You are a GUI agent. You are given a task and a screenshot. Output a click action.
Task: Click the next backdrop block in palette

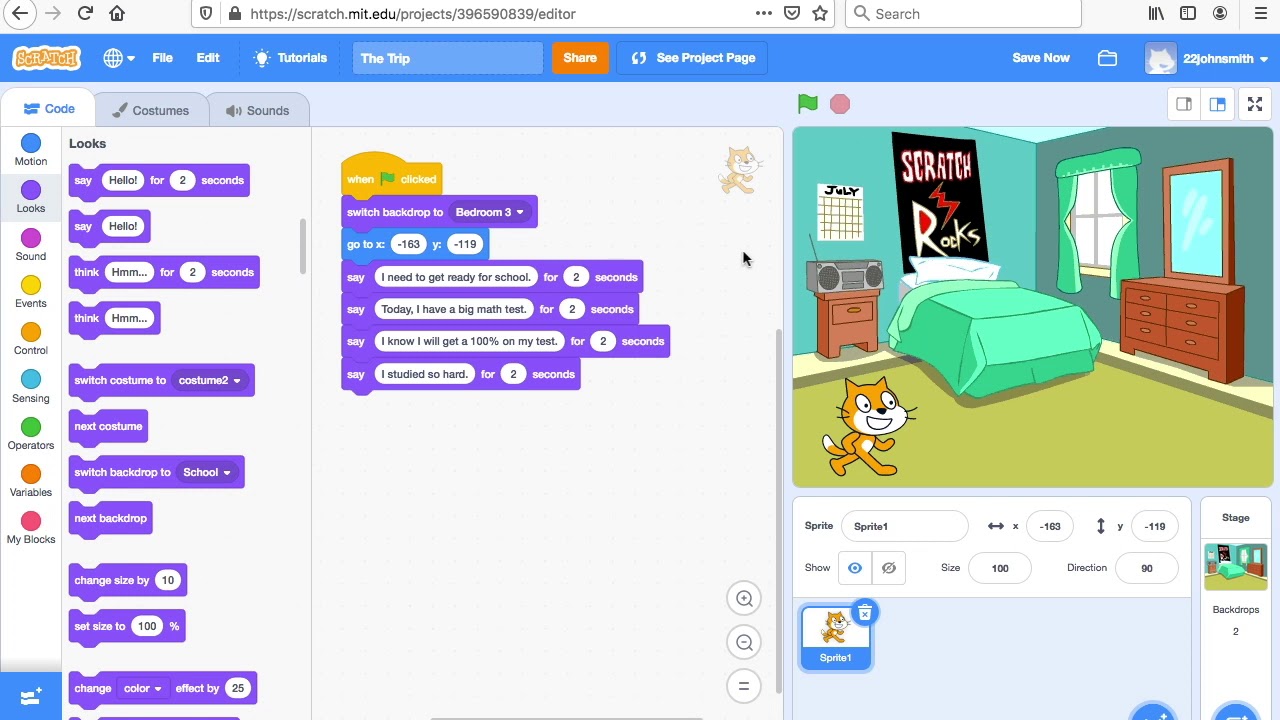coord(111,518)
